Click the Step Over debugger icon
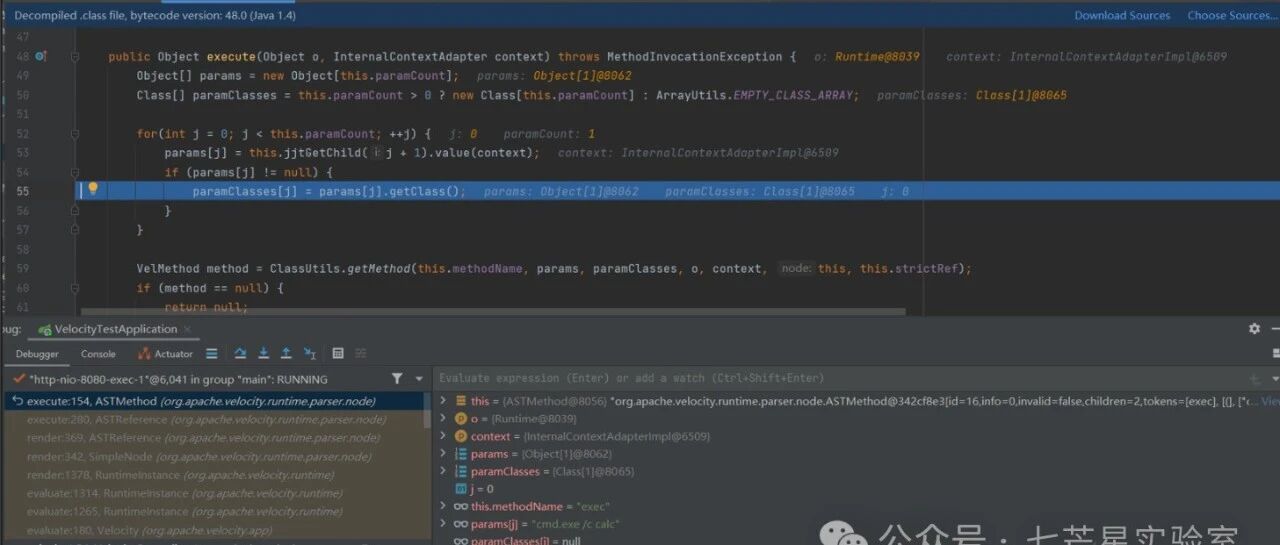The image size is (1280, 545). (241, 354)
